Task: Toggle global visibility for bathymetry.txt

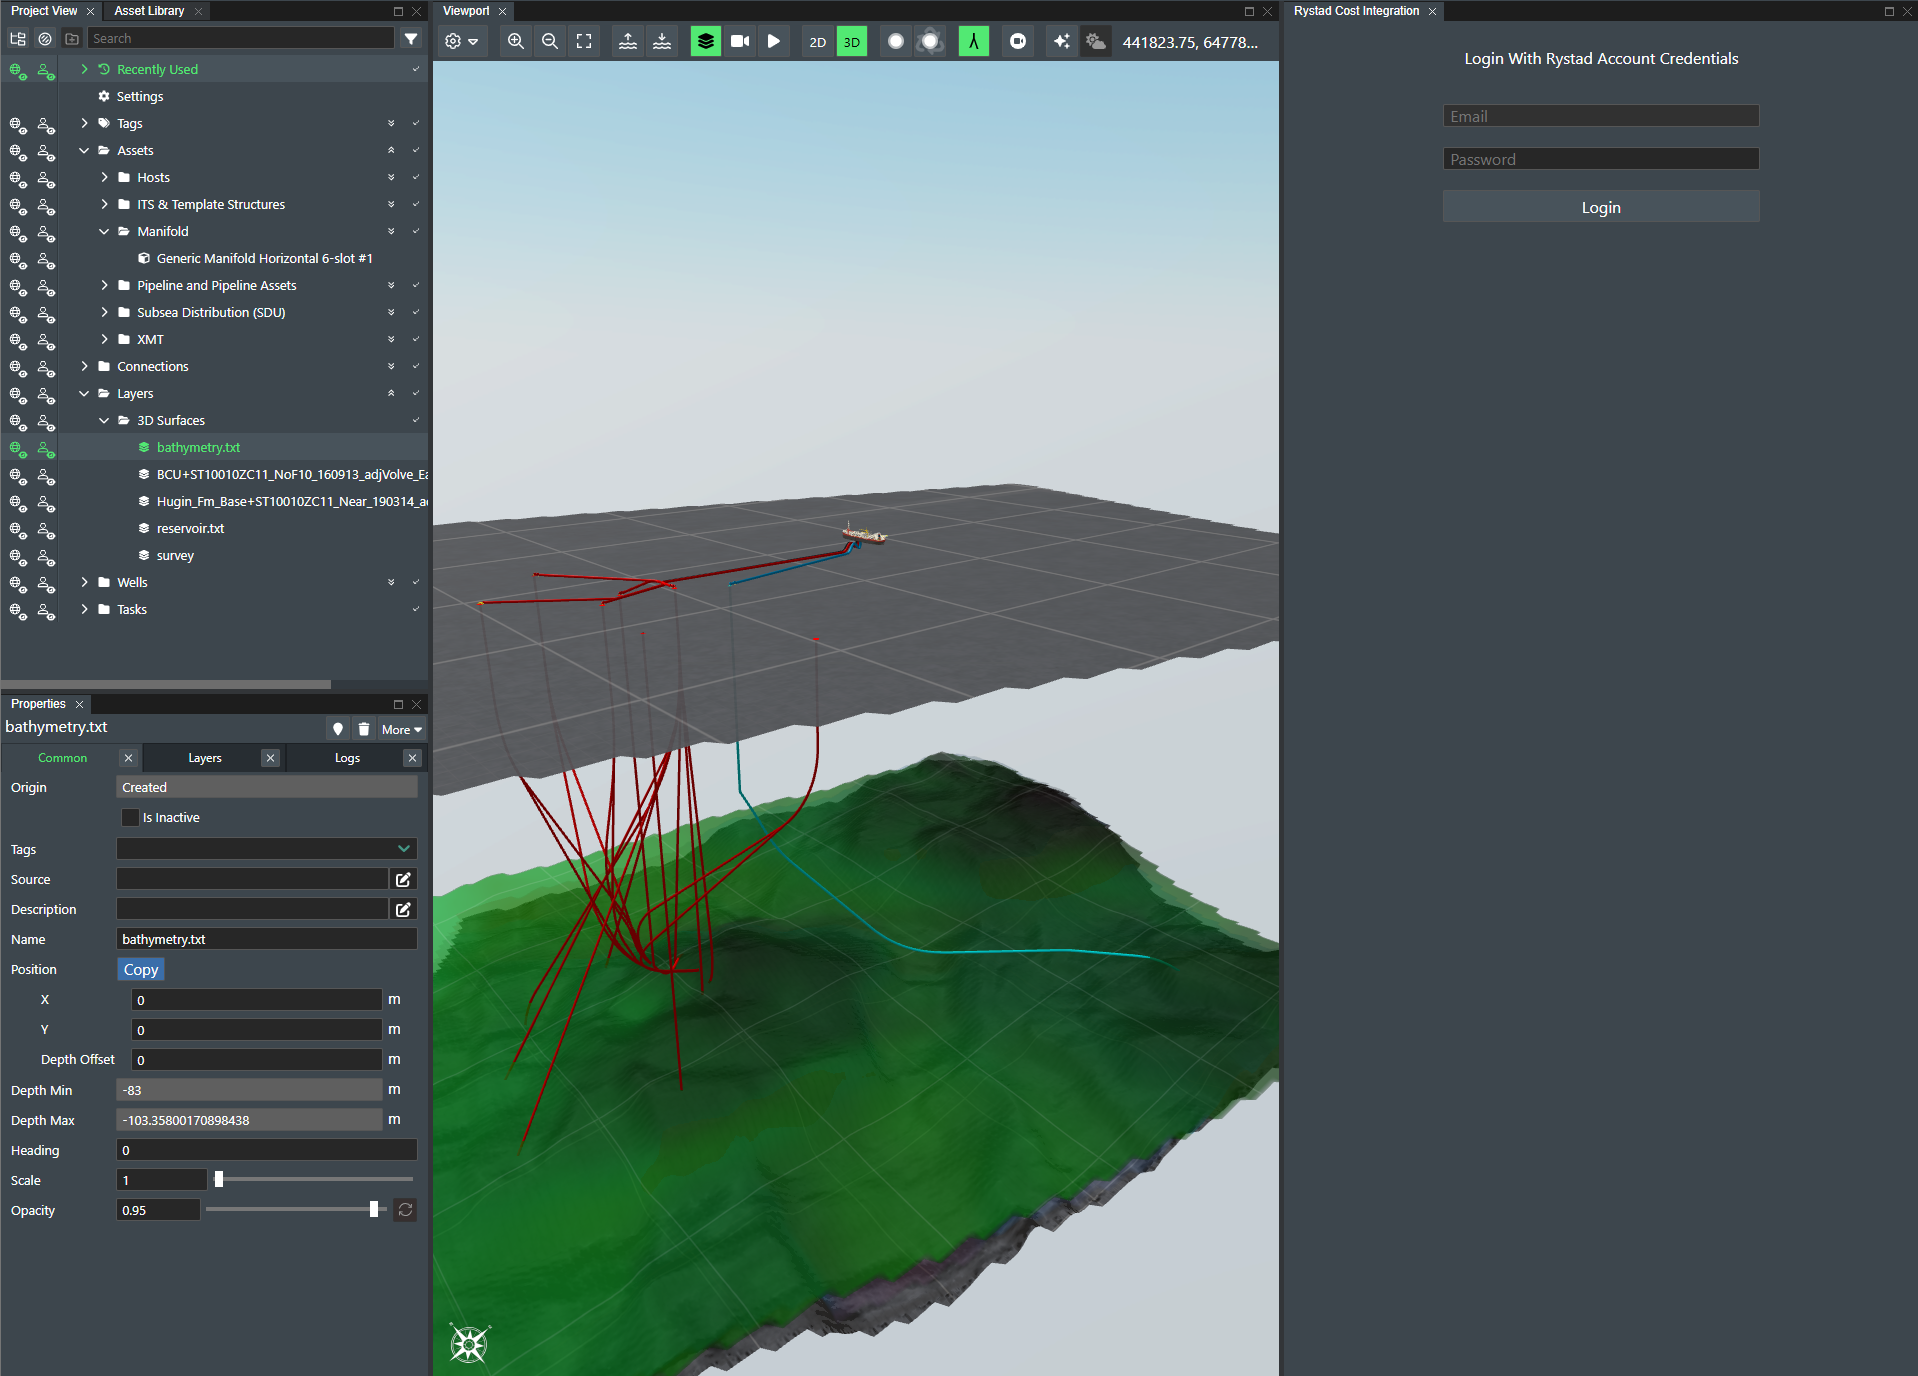Action: [18, 449]
